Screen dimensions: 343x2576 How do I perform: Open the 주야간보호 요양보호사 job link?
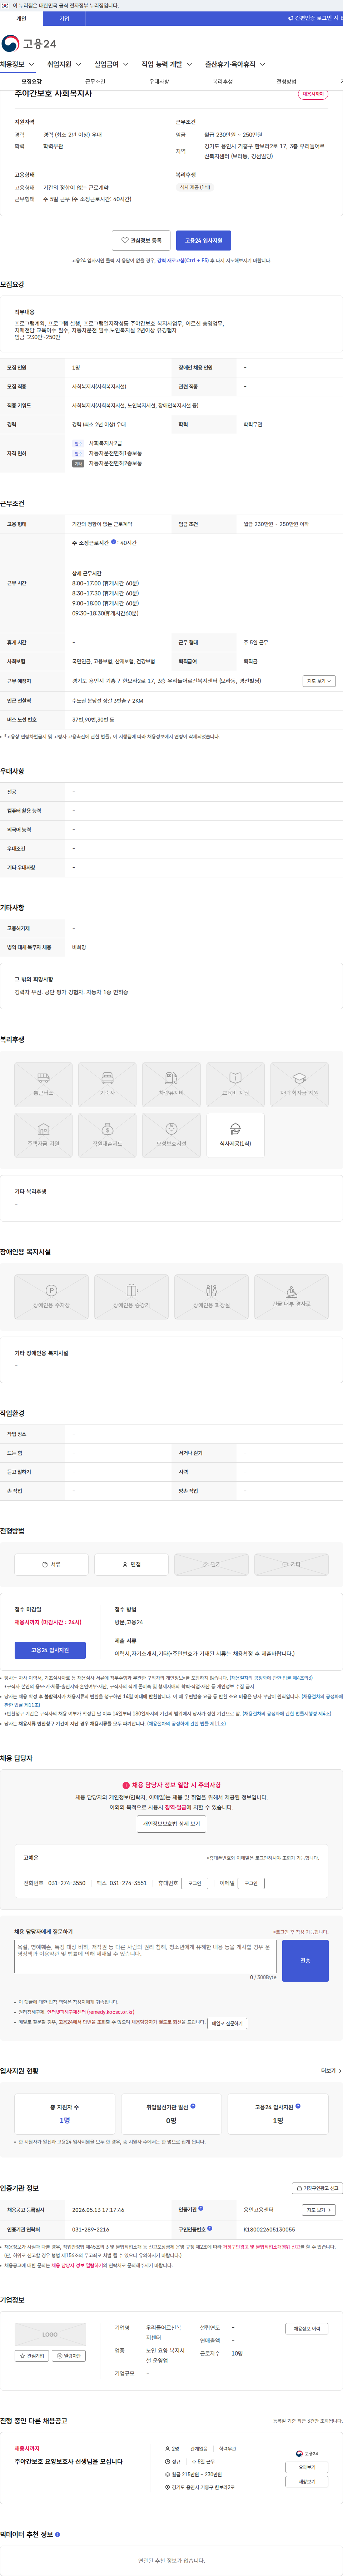coord(69,2461)
